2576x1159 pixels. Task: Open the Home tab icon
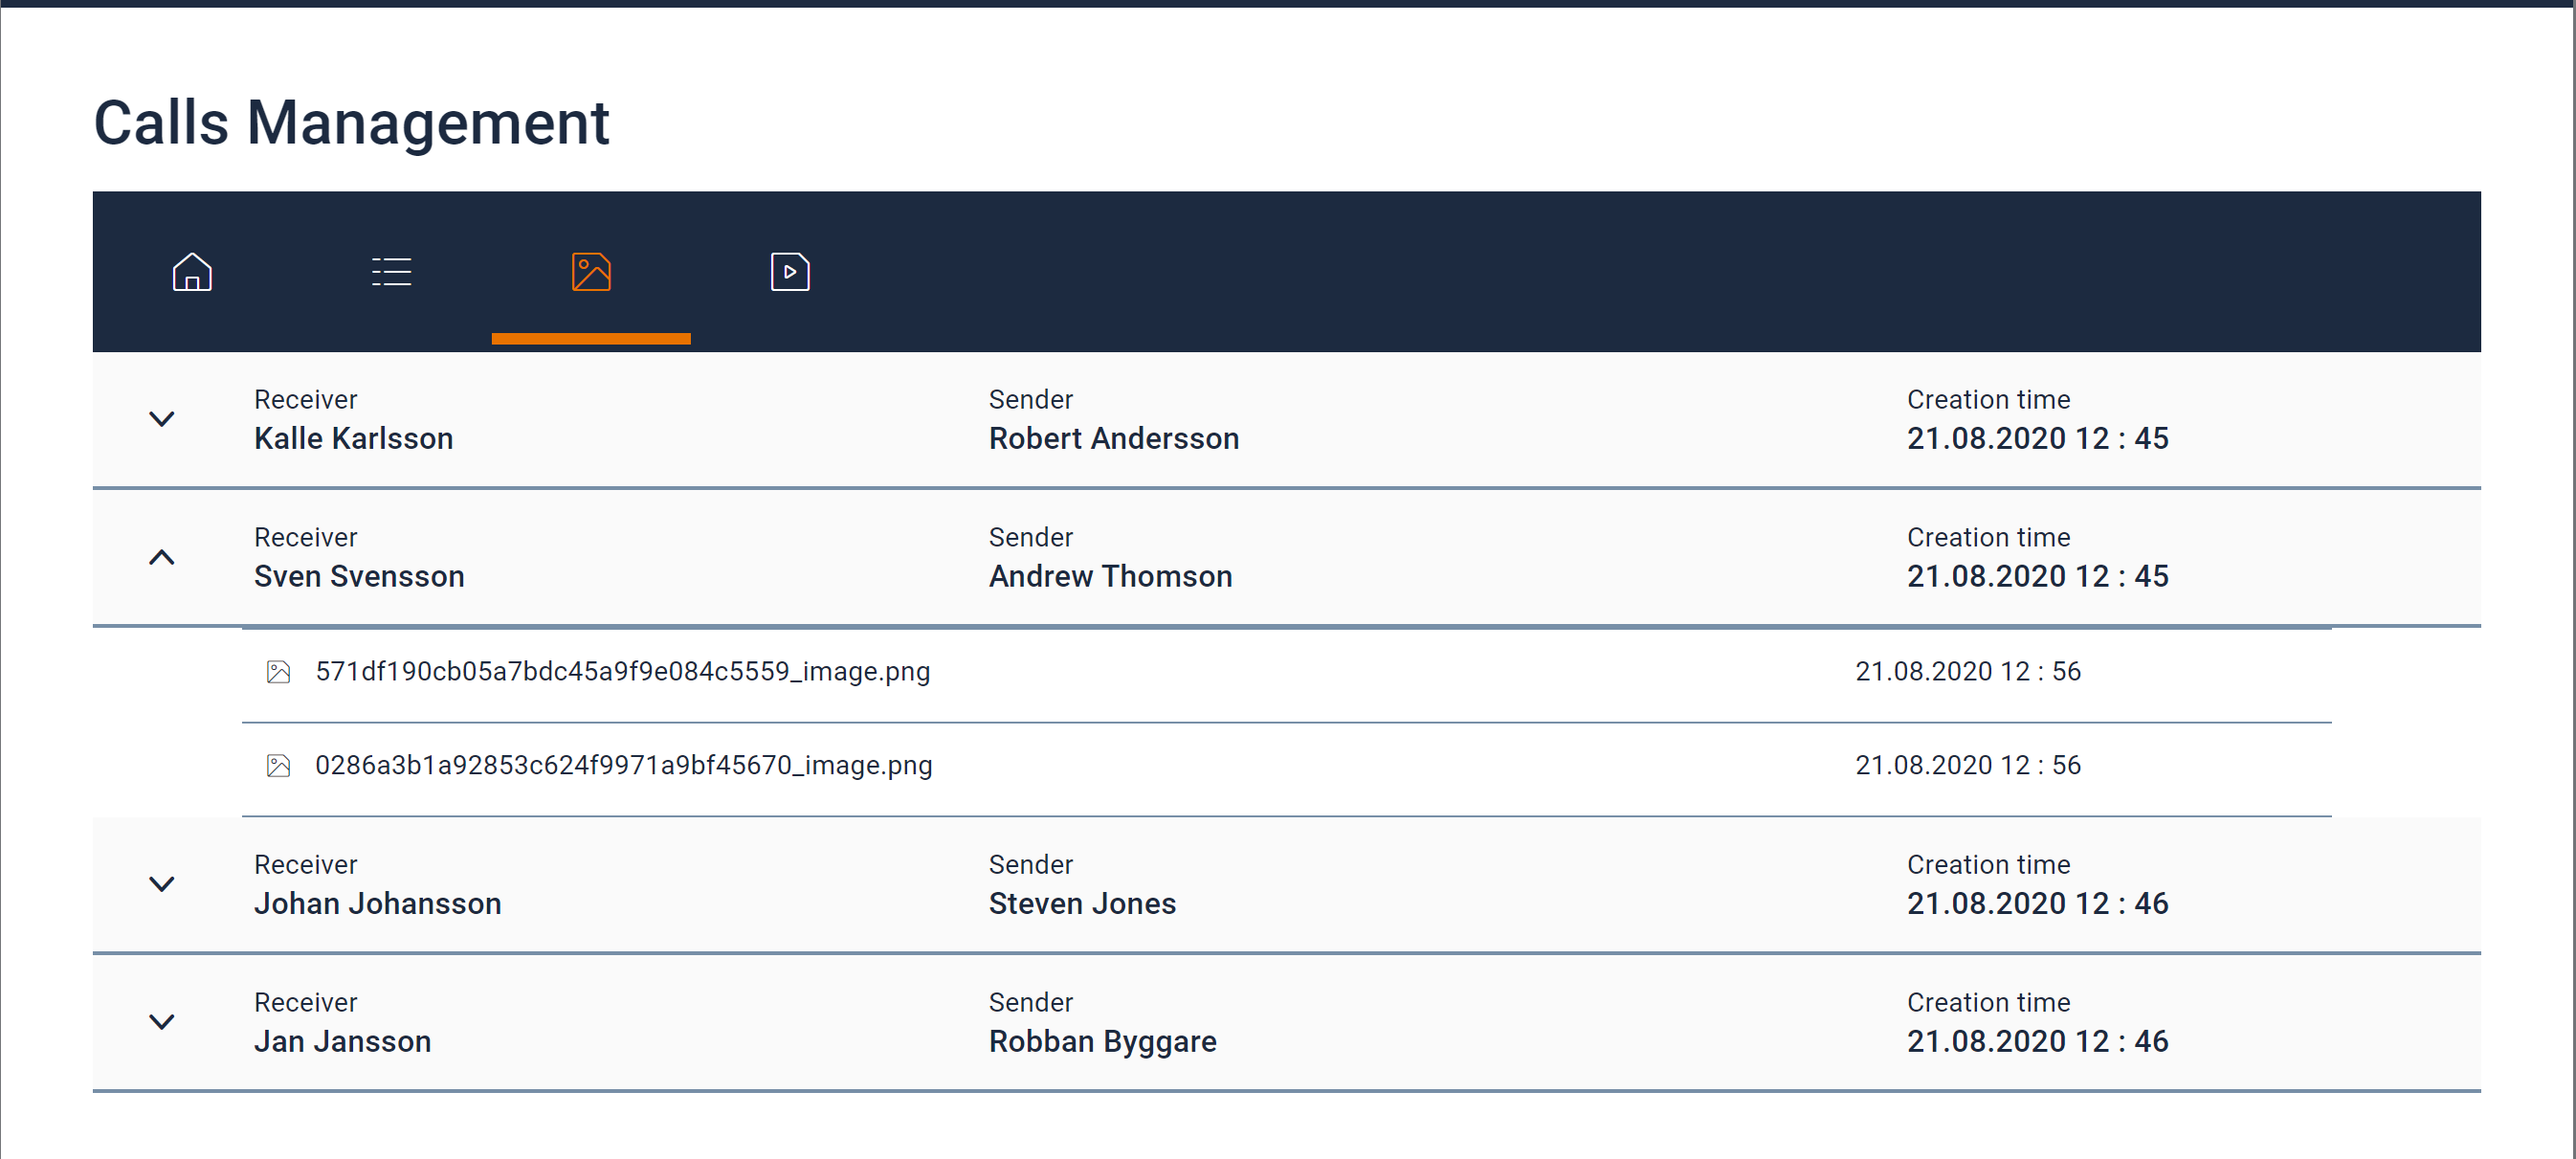192,272
